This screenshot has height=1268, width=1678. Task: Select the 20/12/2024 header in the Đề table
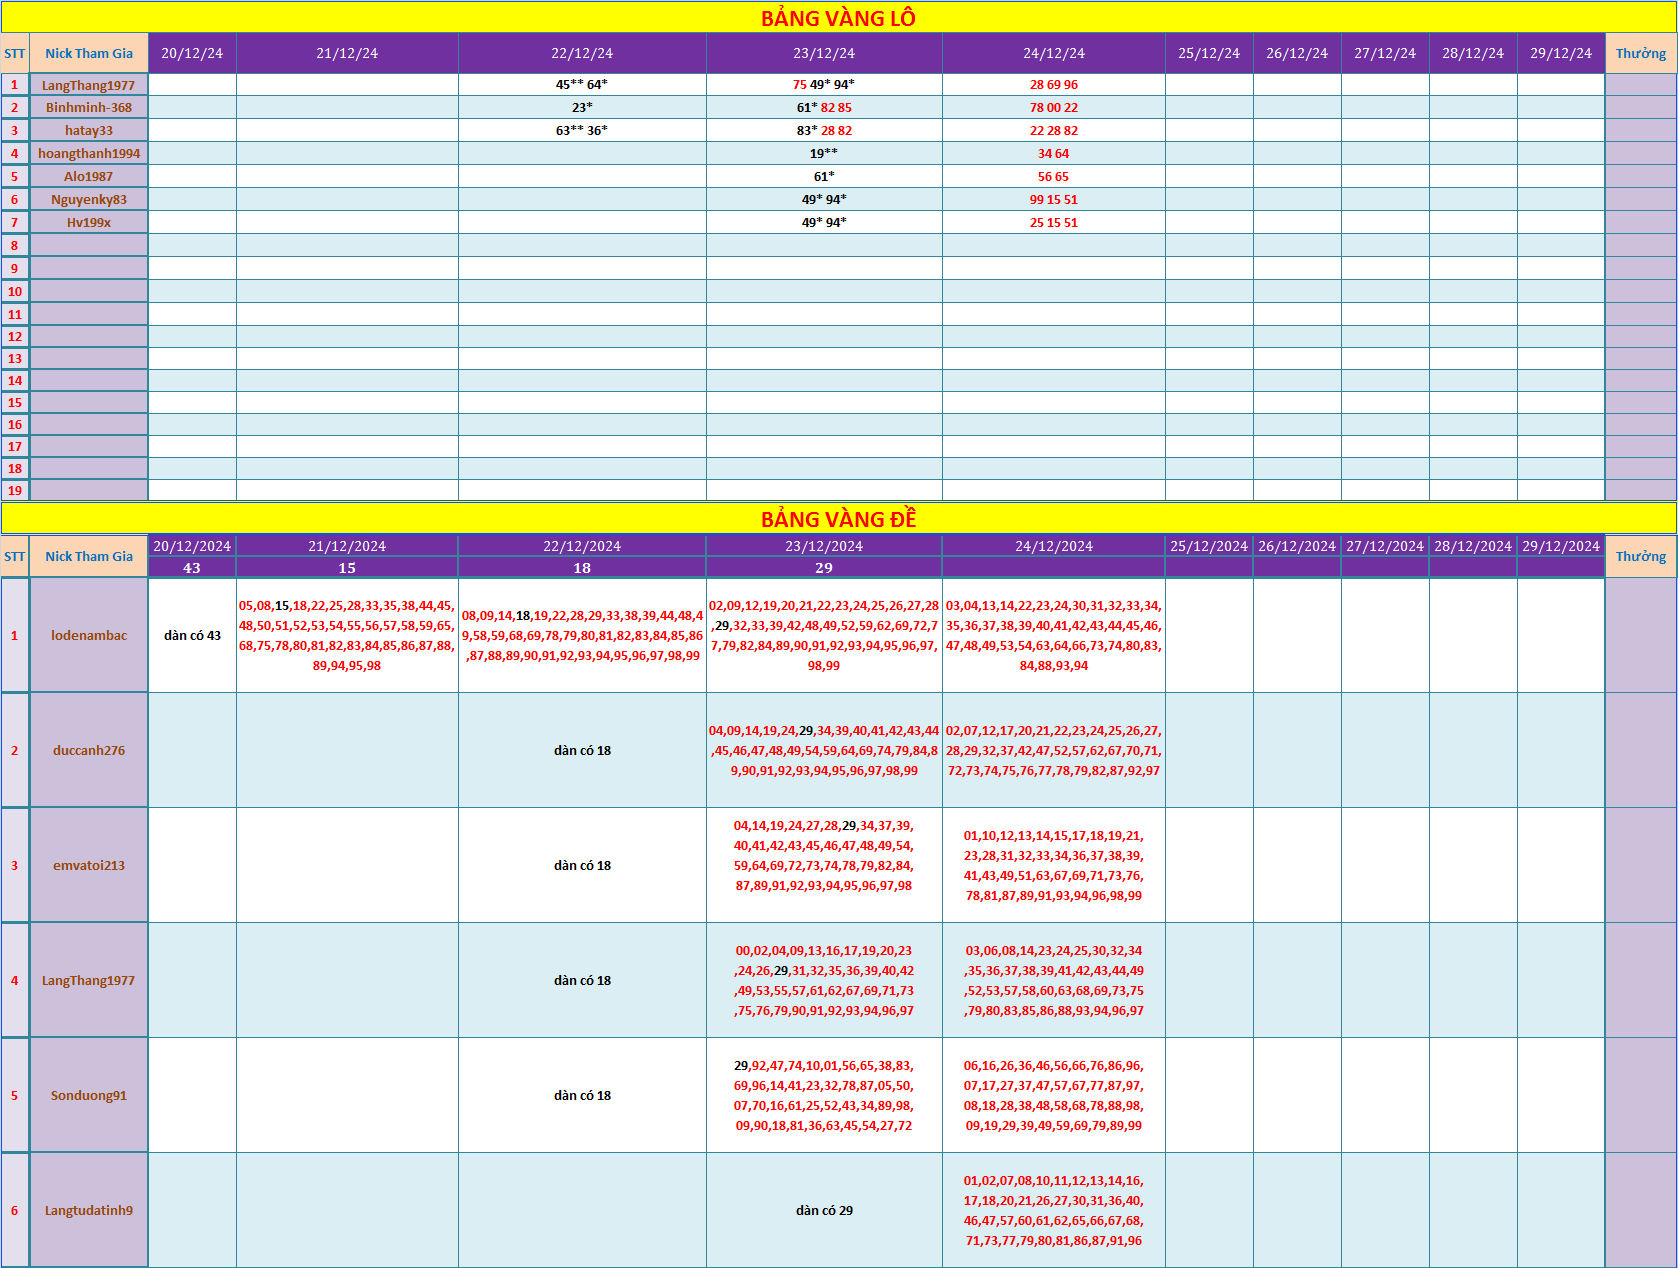pyautogui.click(x=192, y=546)
